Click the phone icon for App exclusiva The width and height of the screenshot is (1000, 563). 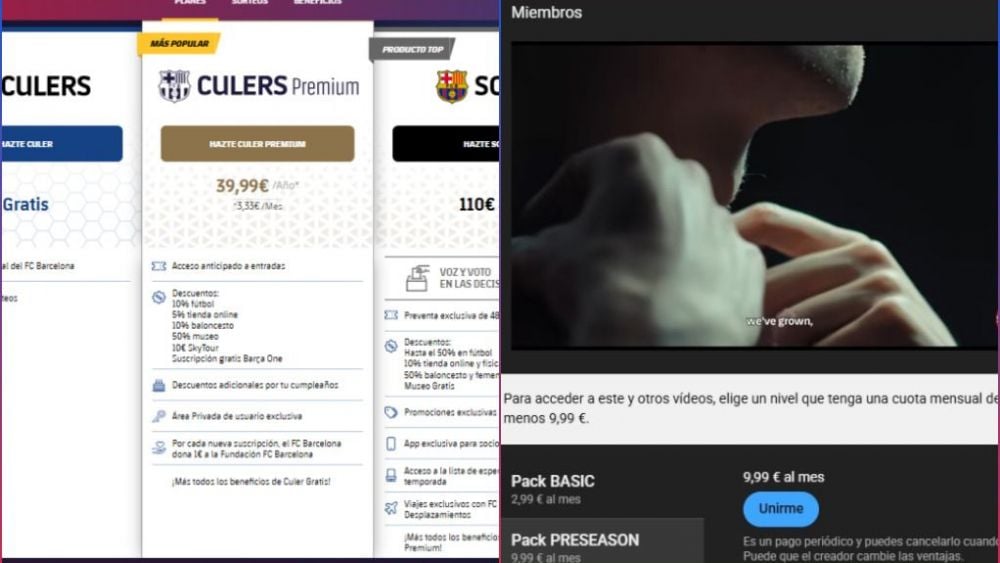[x=391, y=444]
